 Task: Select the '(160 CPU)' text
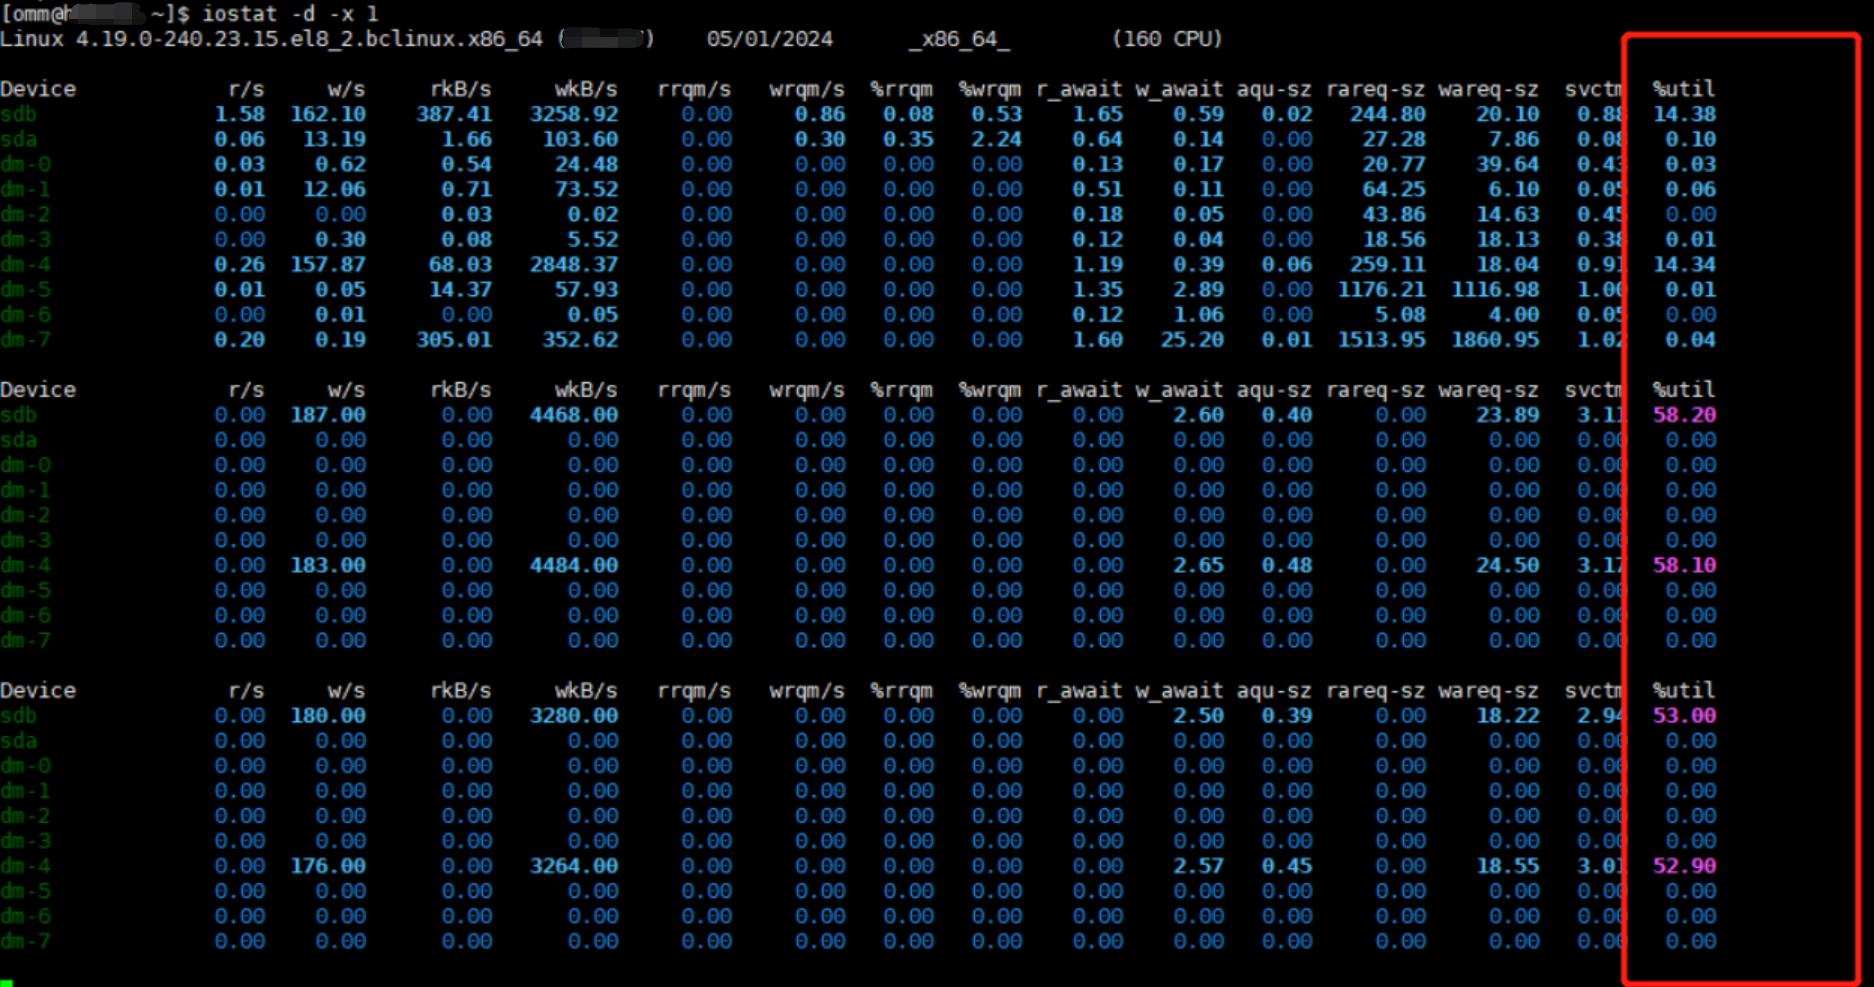tap(1167, 39)
